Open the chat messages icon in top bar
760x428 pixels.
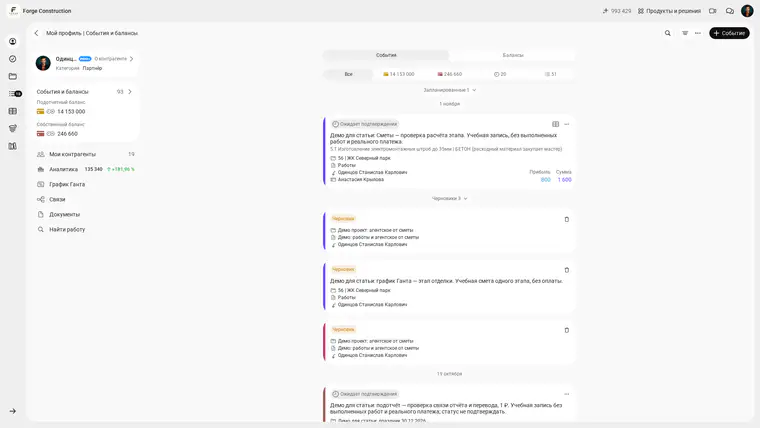coord(729,11)
